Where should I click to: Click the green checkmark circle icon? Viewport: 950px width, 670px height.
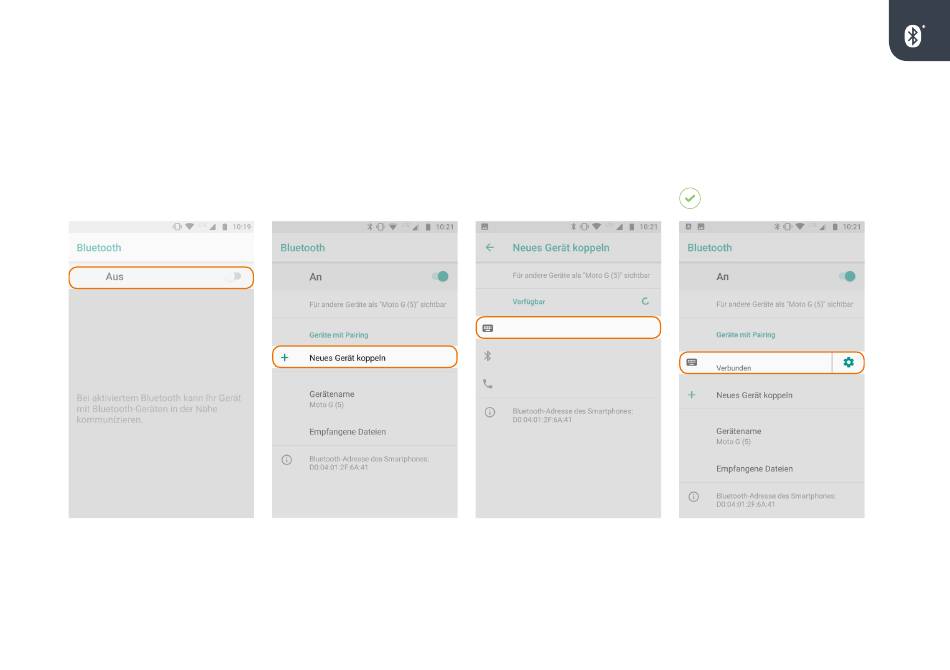[689, 198]
